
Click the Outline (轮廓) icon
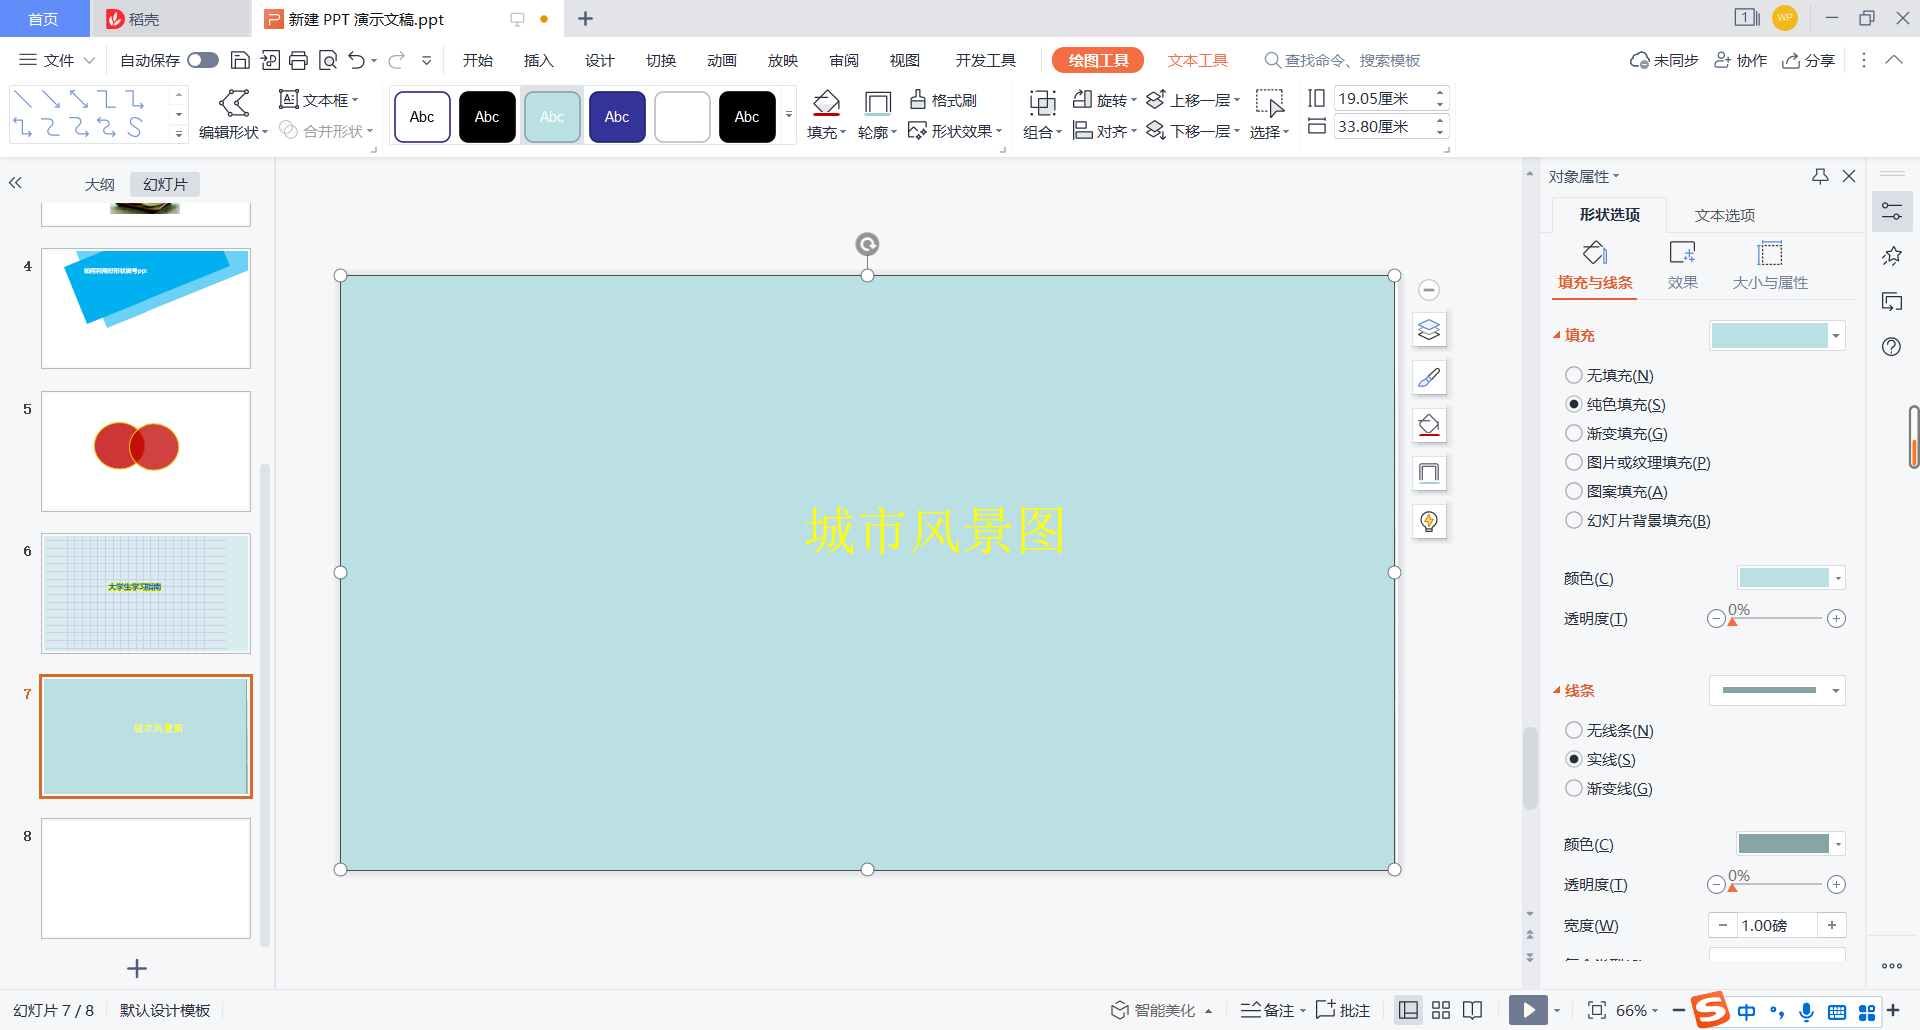(x=877, y=103)
